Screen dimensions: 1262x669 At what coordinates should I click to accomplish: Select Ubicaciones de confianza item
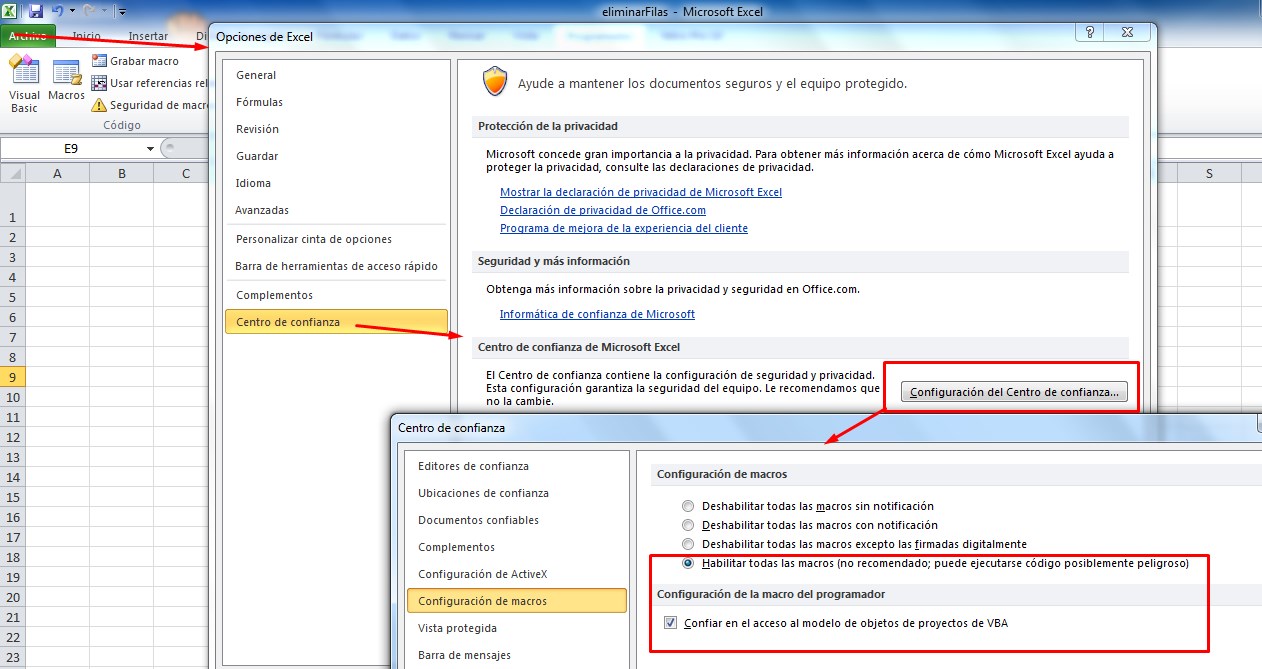point(516,493)
